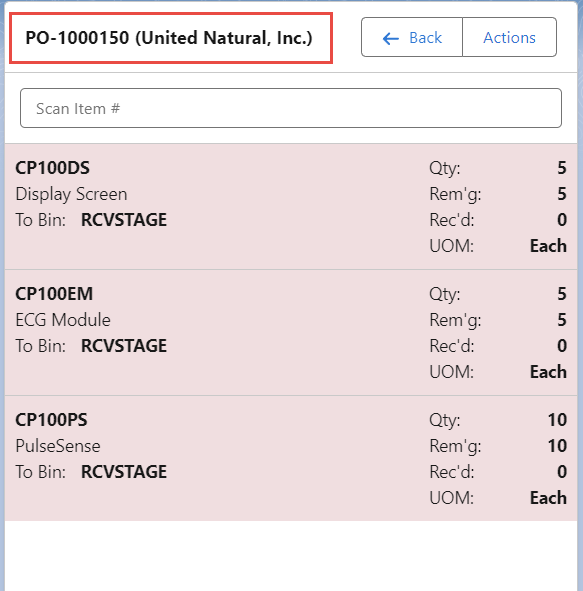The image size is (583, 591).
Task: Click RCVSTAGE bin for CP100PS
Action: pos(124,472)
